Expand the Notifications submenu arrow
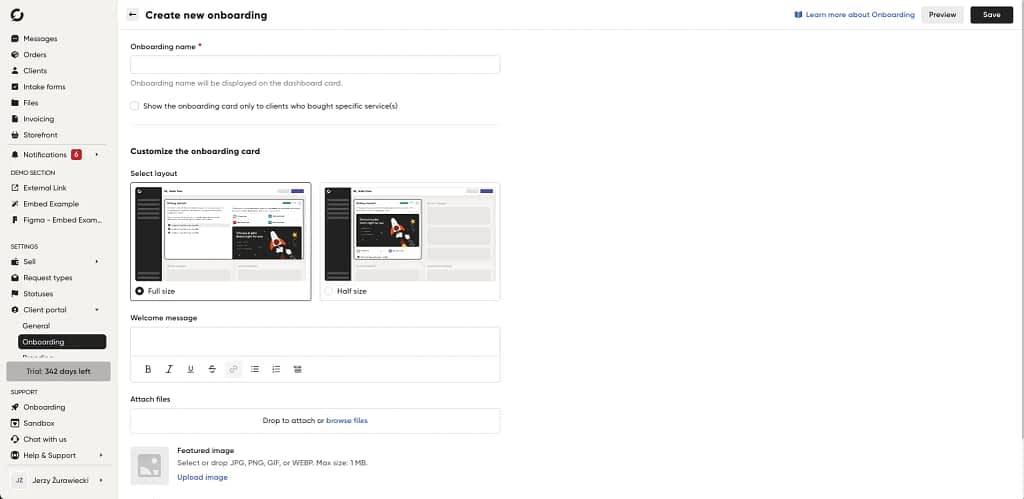This screenshot has height=499, width=1024. tap(97, 155)
